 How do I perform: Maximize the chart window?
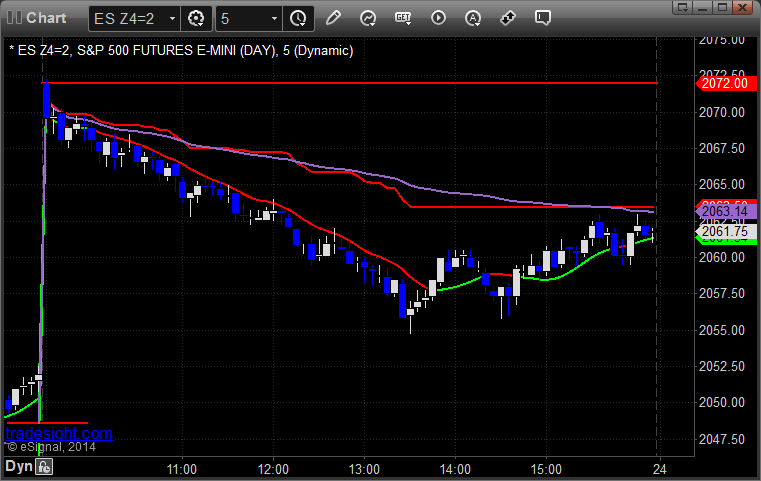click(x=723, y=7)
